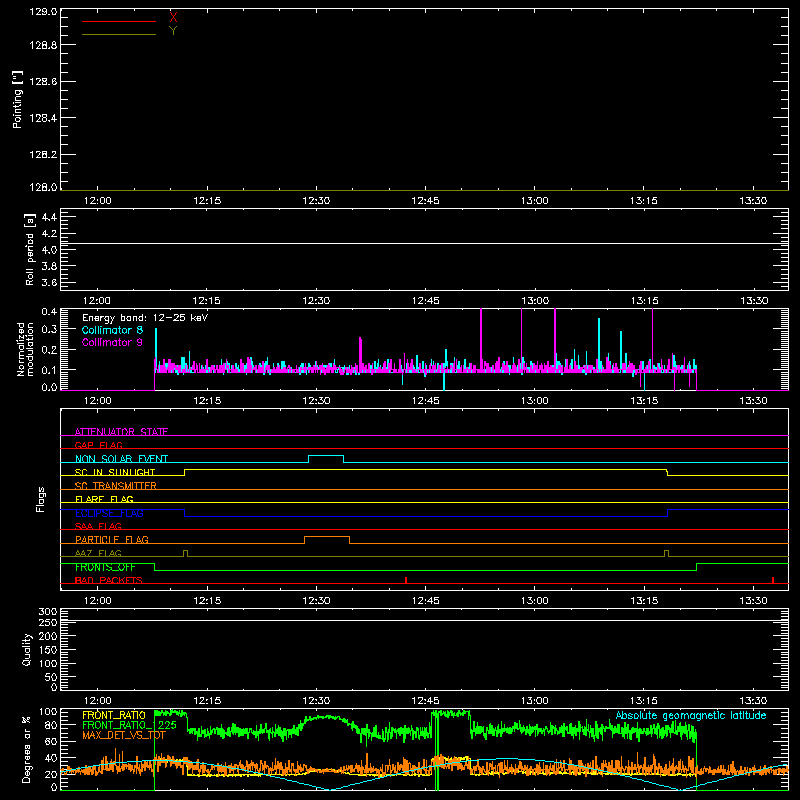
Task: Click the Quality axis title
Action: click(27, 649)
